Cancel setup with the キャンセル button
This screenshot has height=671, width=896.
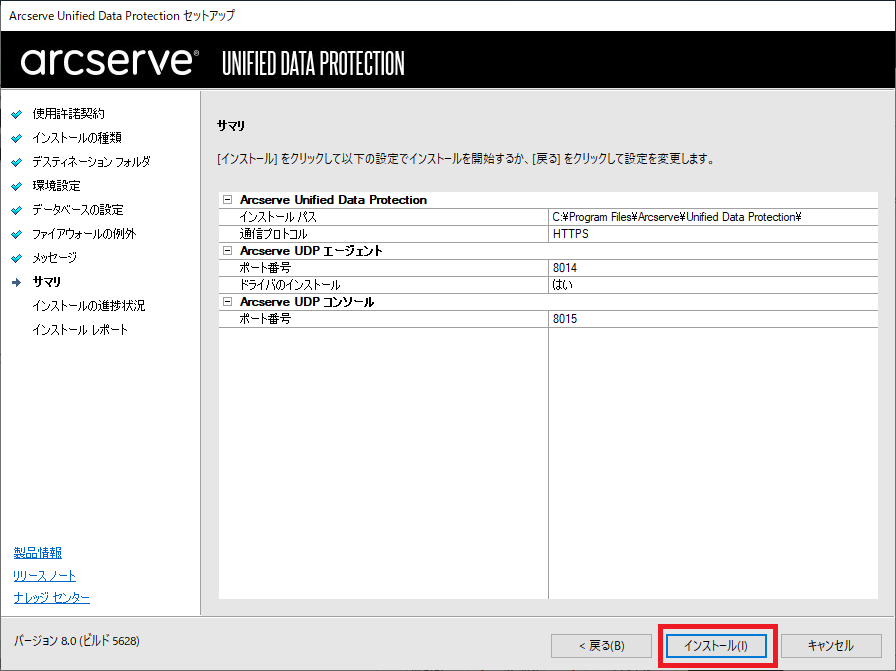click(x=830, y=645)
